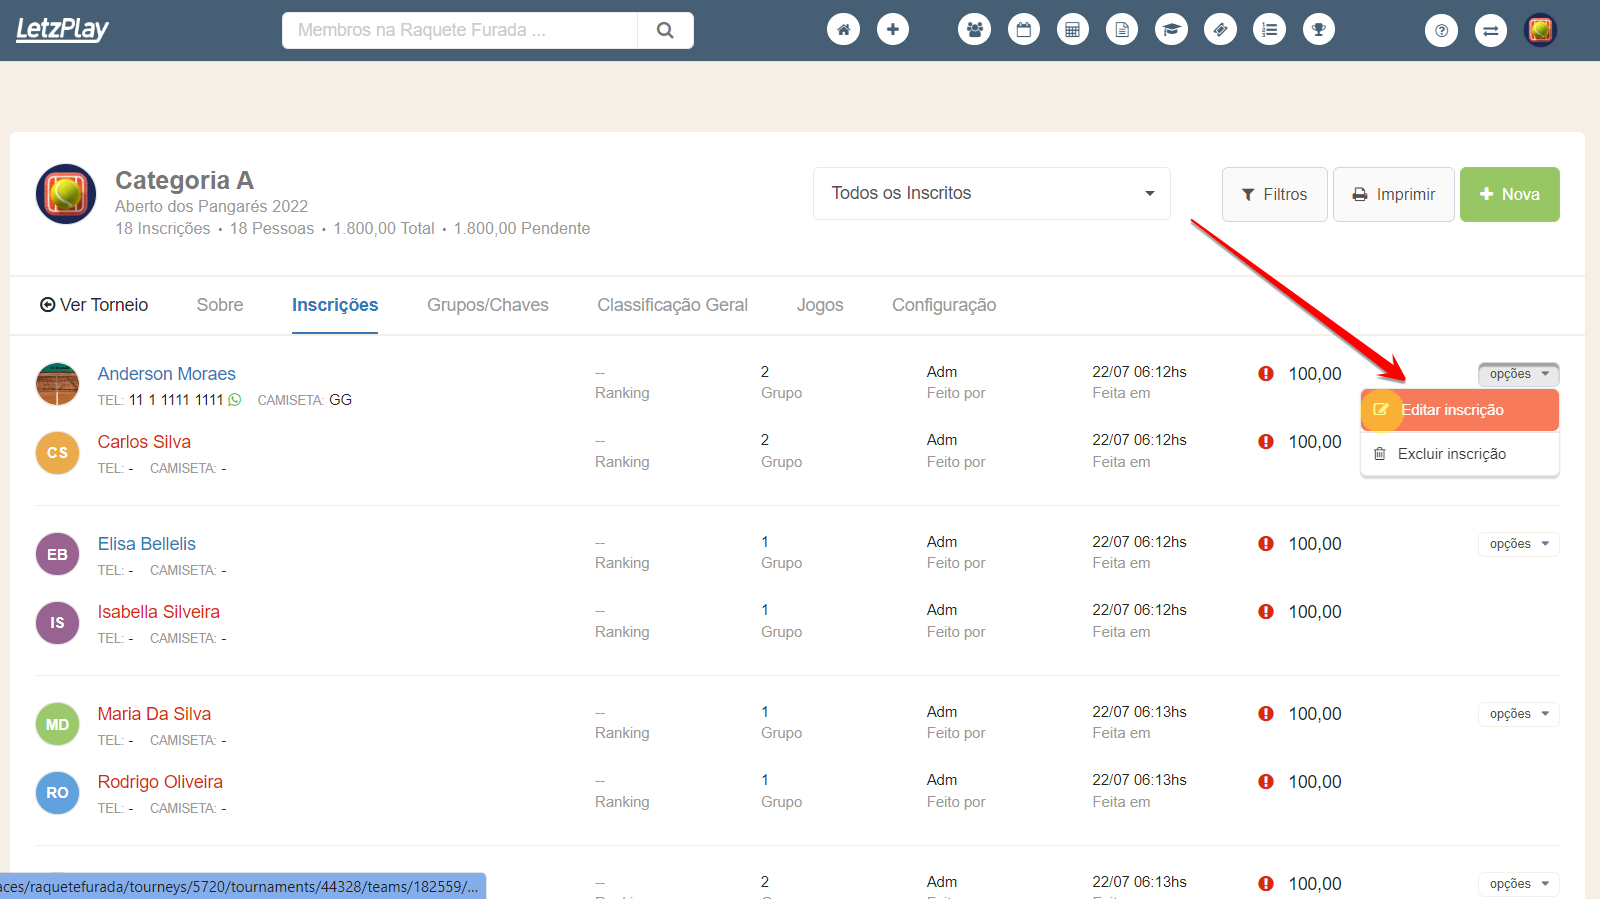
Task: Go to the home icon in navbar
Action: tap(843, 30)
